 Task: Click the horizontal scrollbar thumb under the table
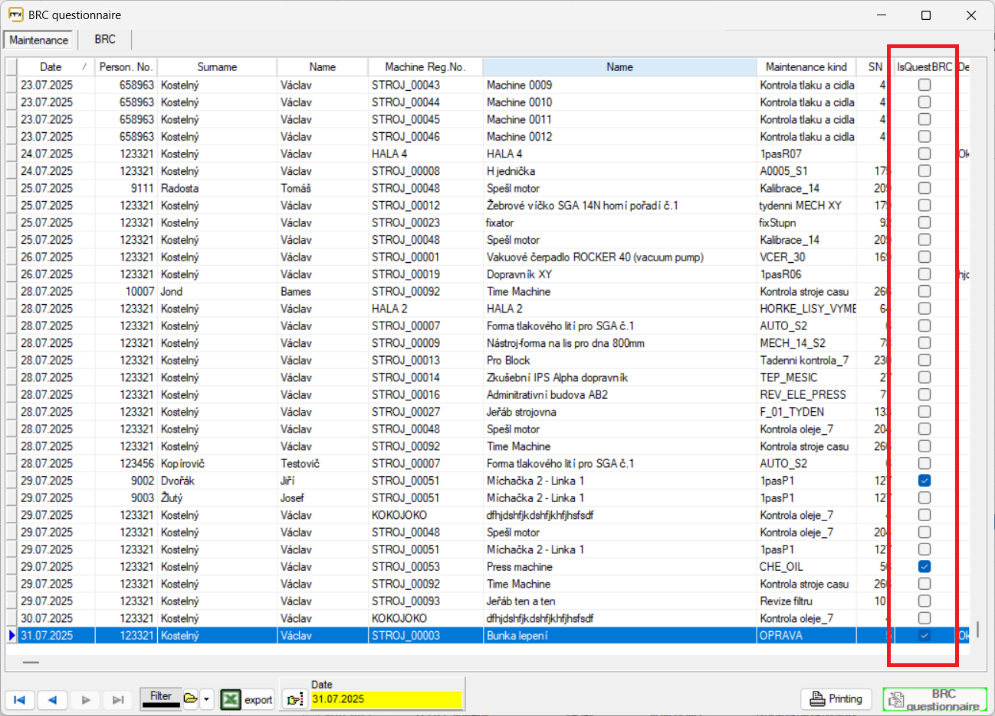point(30,663)
